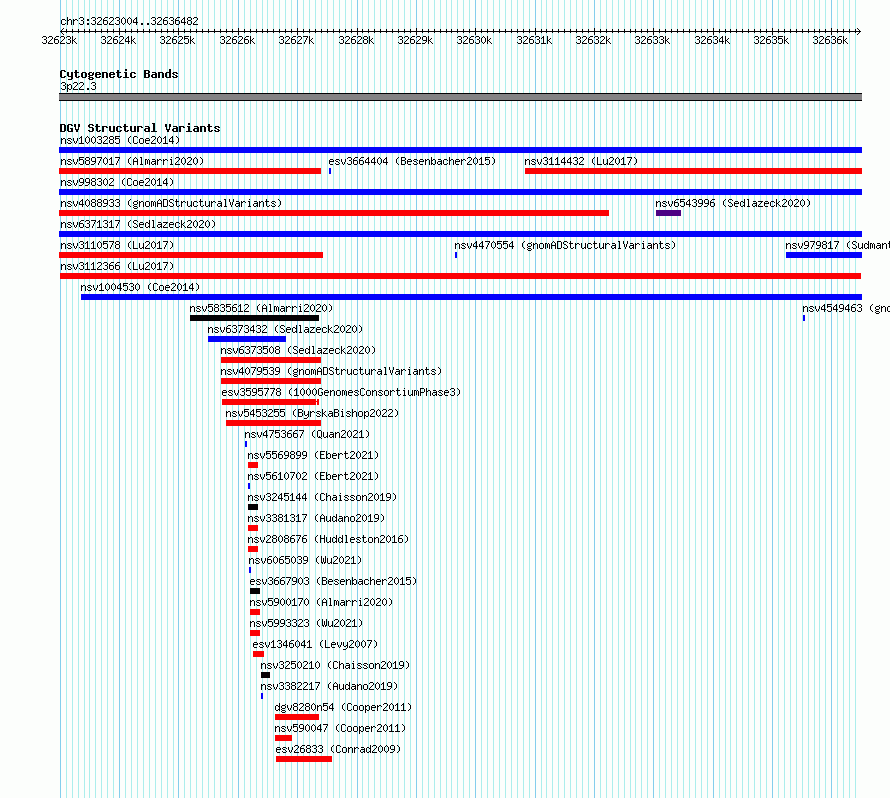
Task: Click nsv4549463 variant label
Action: (846, 308)
